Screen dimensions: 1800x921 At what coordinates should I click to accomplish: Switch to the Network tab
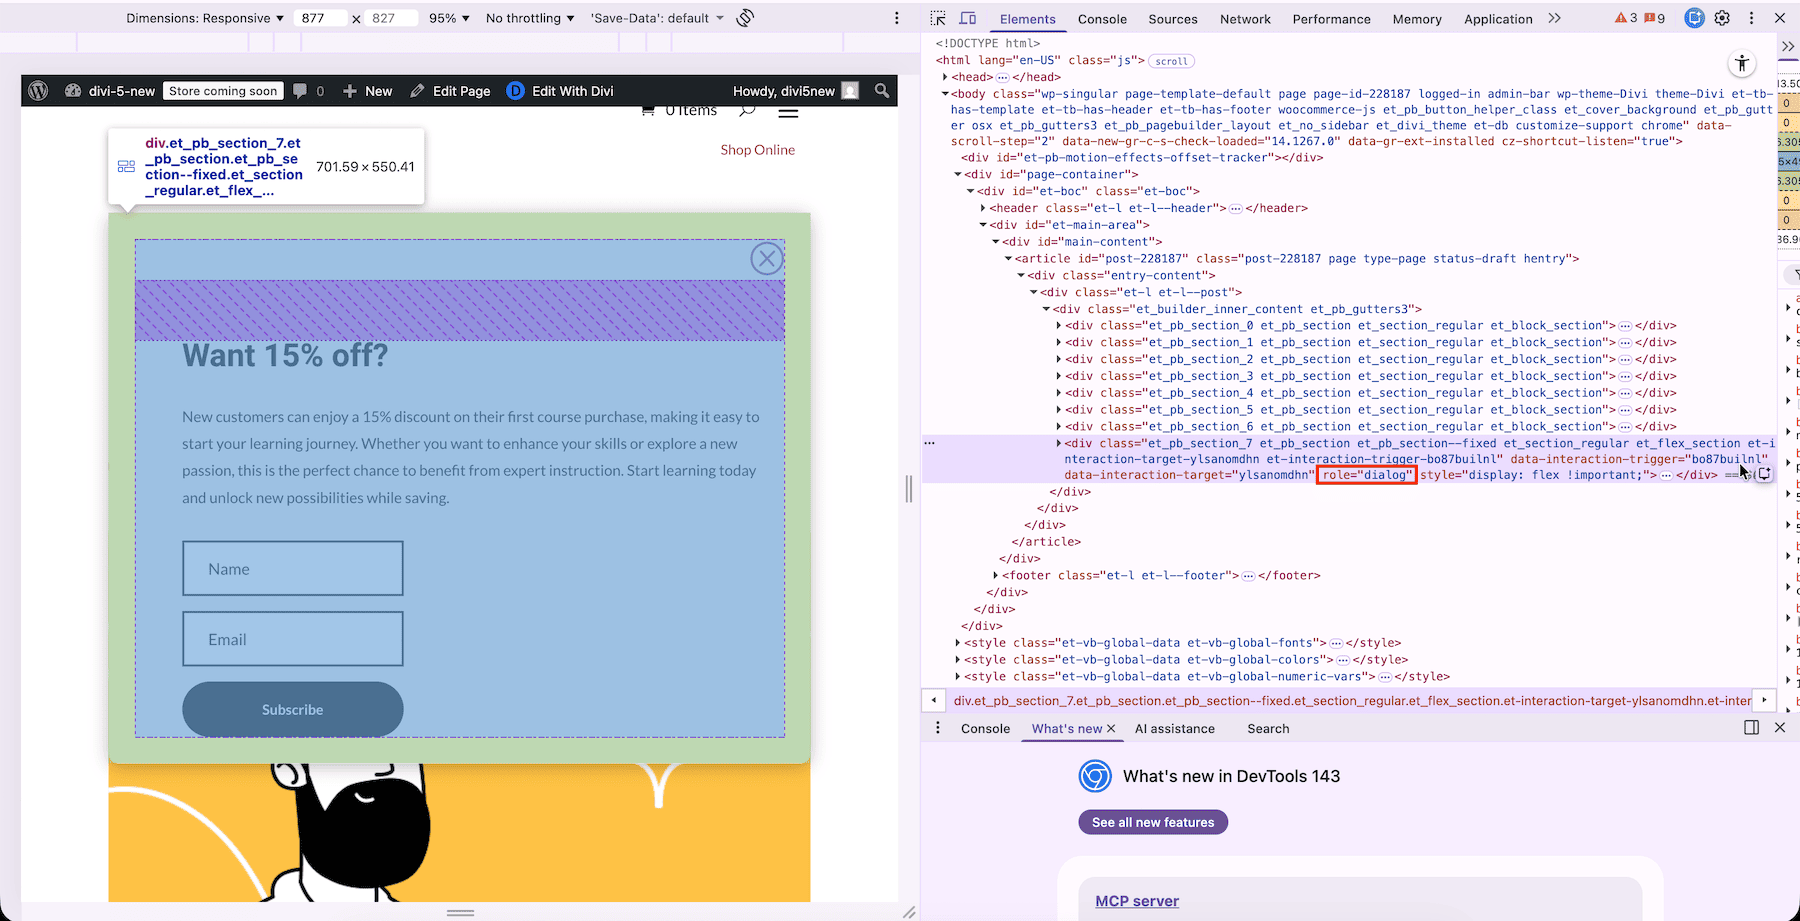point(1245,19)
